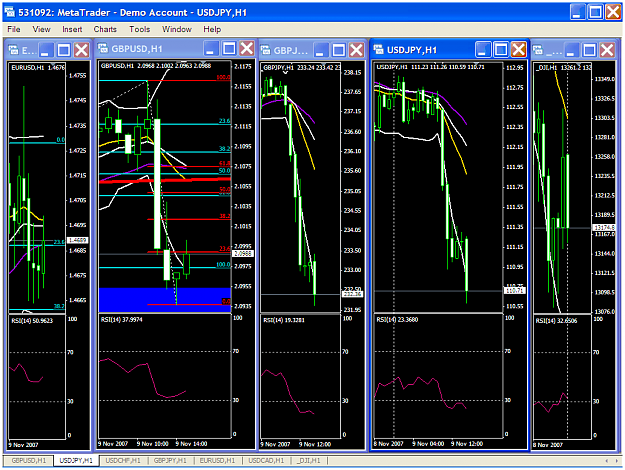Maximize the GBPUSD,H1 chart window
This screenshot has height=470, width=625.
[229, 49]
